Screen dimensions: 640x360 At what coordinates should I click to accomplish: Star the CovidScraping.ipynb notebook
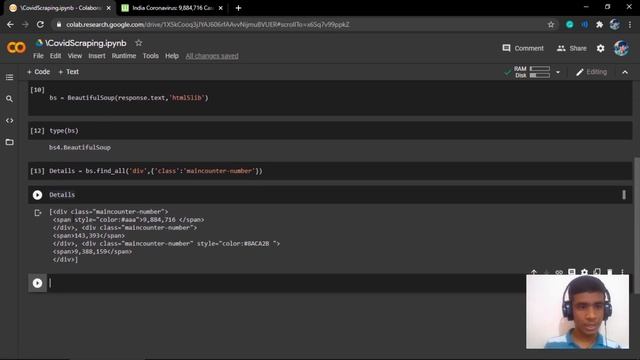pyautogui.click(x=139, y=42)
